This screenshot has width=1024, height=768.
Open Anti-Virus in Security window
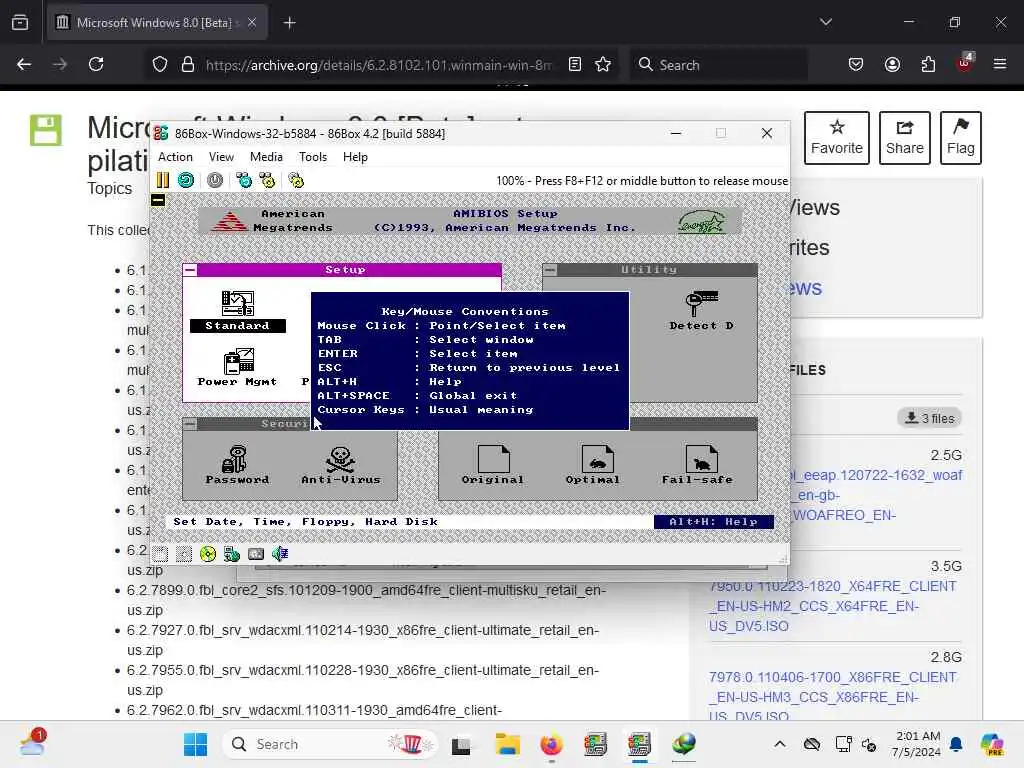click(340, 465)
